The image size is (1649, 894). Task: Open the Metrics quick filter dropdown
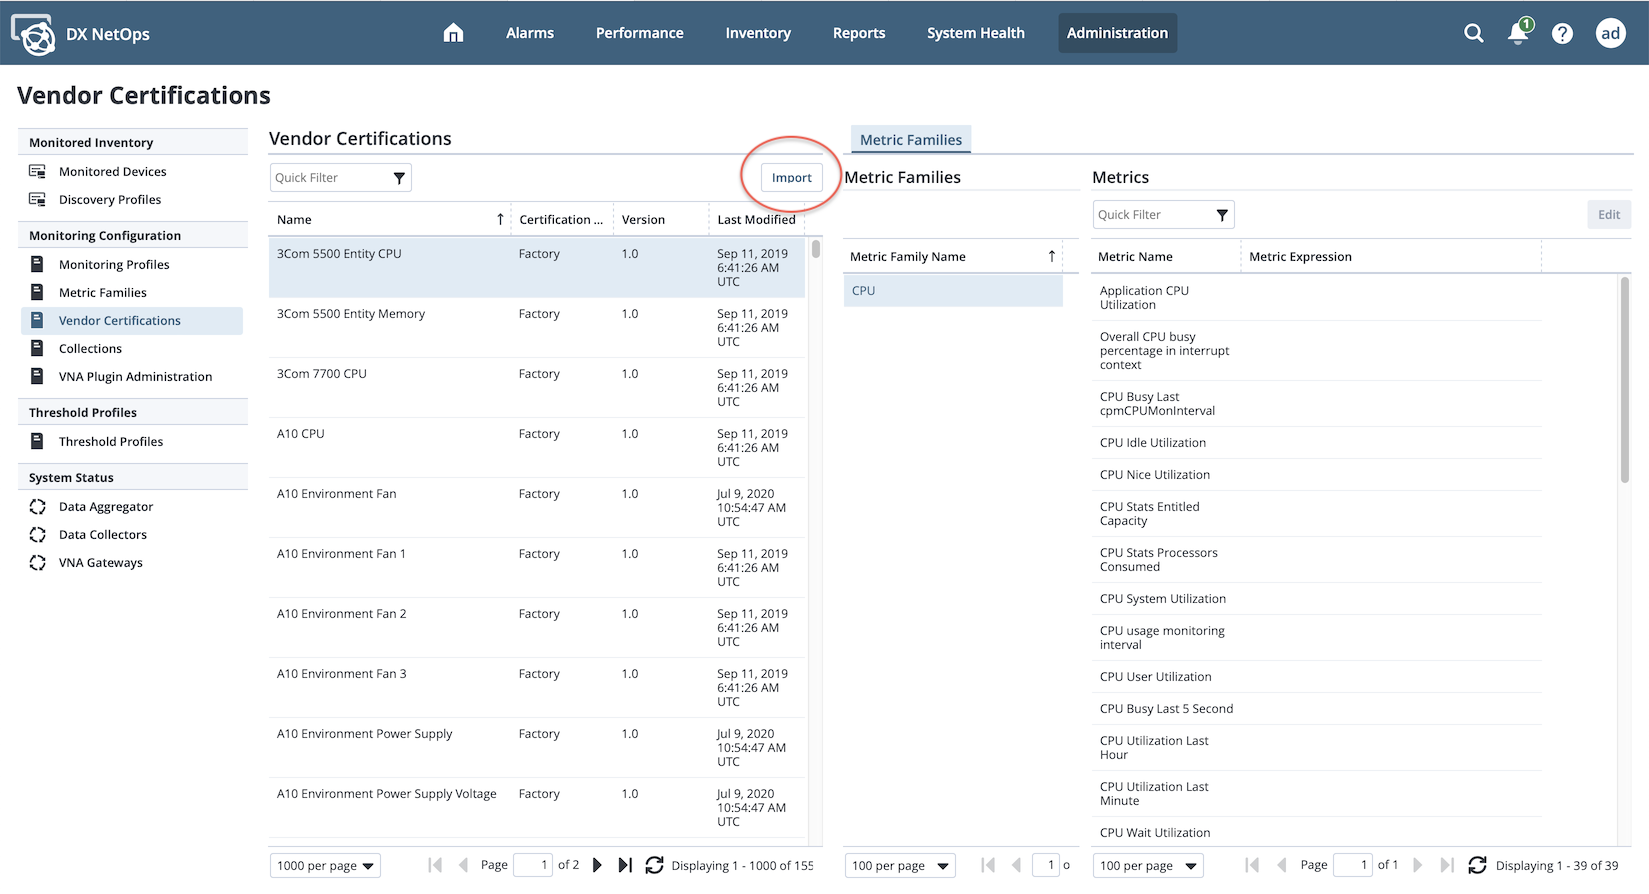(x=1221, y=215)
